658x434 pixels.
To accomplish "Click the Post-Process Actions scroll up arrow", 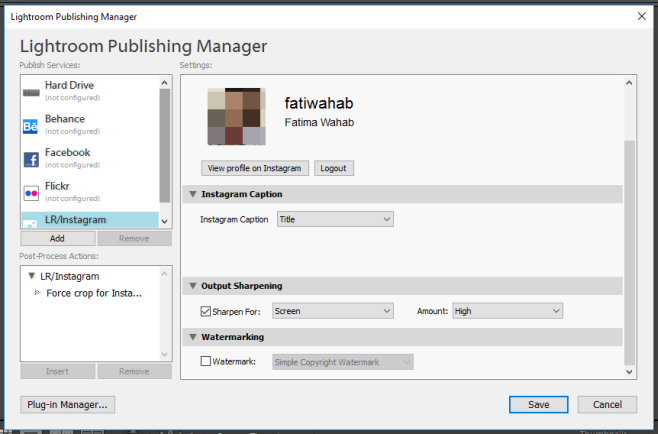I will (x=164, y=274).
